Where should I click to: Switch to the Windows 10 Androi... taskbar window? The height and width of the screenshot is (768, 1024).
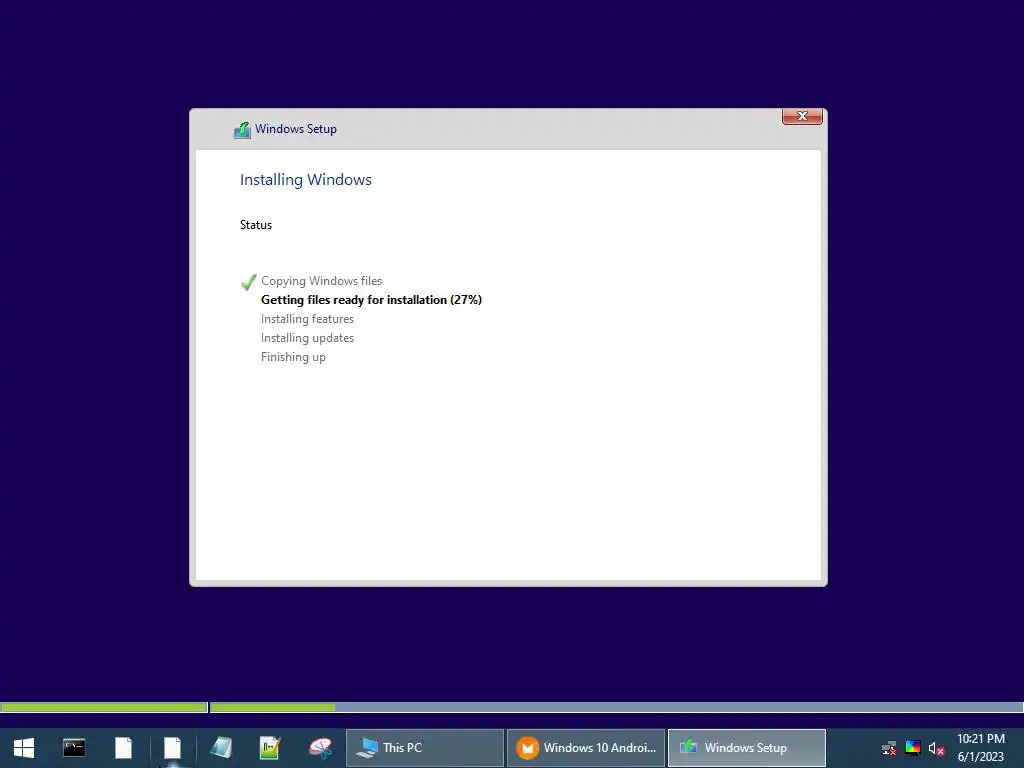(x=586, y=748)
